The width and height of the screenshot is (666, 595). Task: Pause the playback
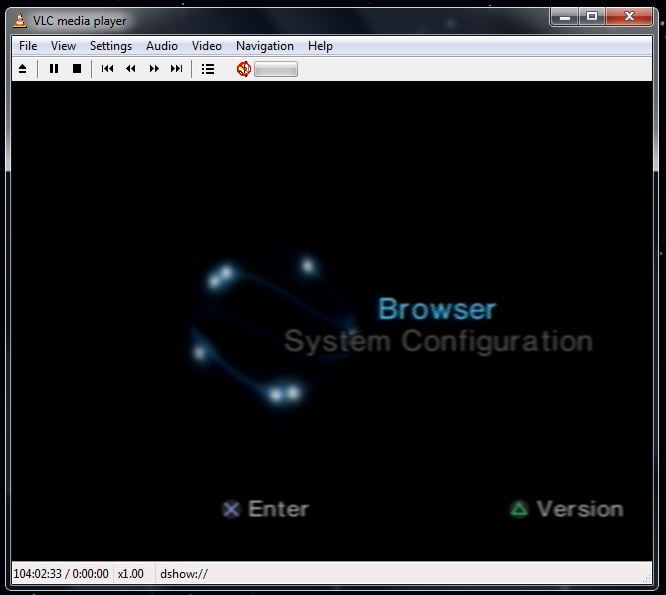[x=54, y=69]
